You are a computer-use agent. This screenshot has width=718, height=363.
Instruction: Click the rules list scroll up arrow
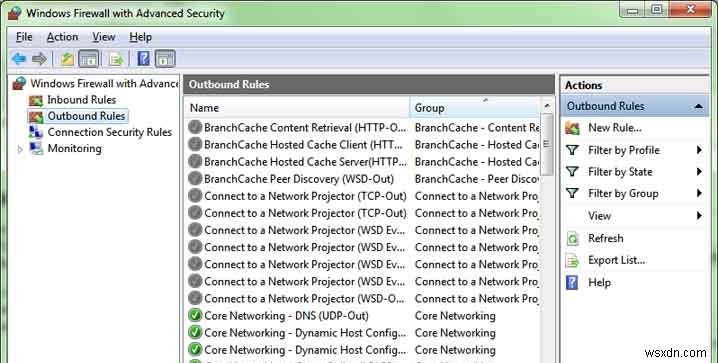click(547, 106)
